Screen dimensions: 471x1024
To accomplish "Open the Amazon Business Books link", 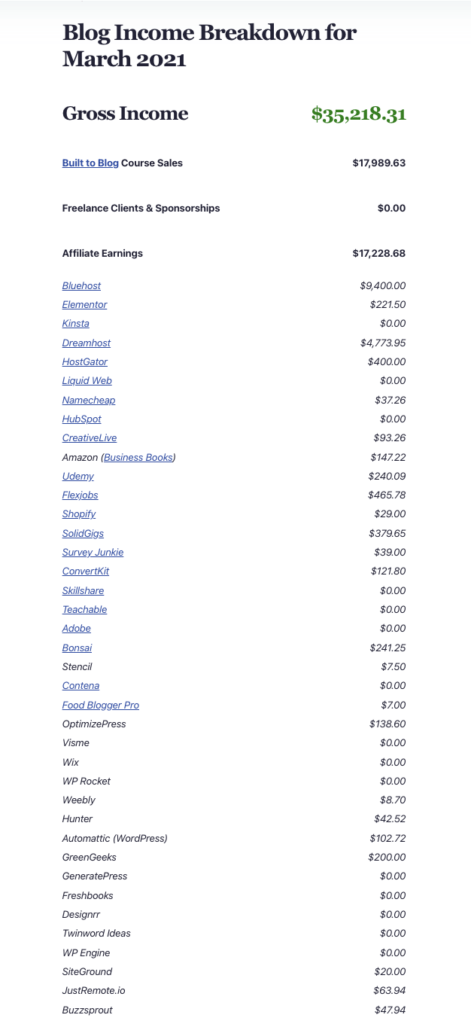I will [x=139, y=457].
